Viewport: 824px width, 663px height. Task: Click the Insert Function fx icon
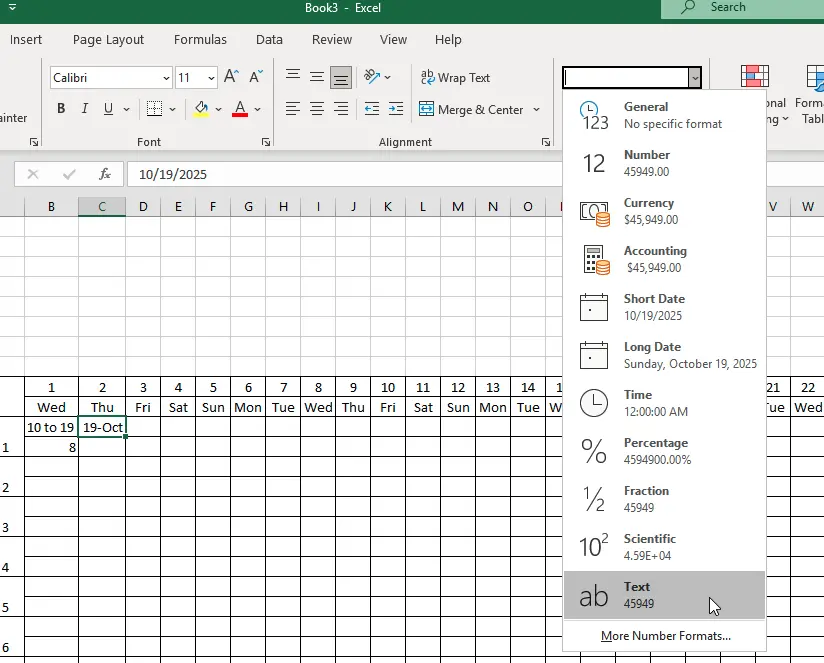coord(104,174)
